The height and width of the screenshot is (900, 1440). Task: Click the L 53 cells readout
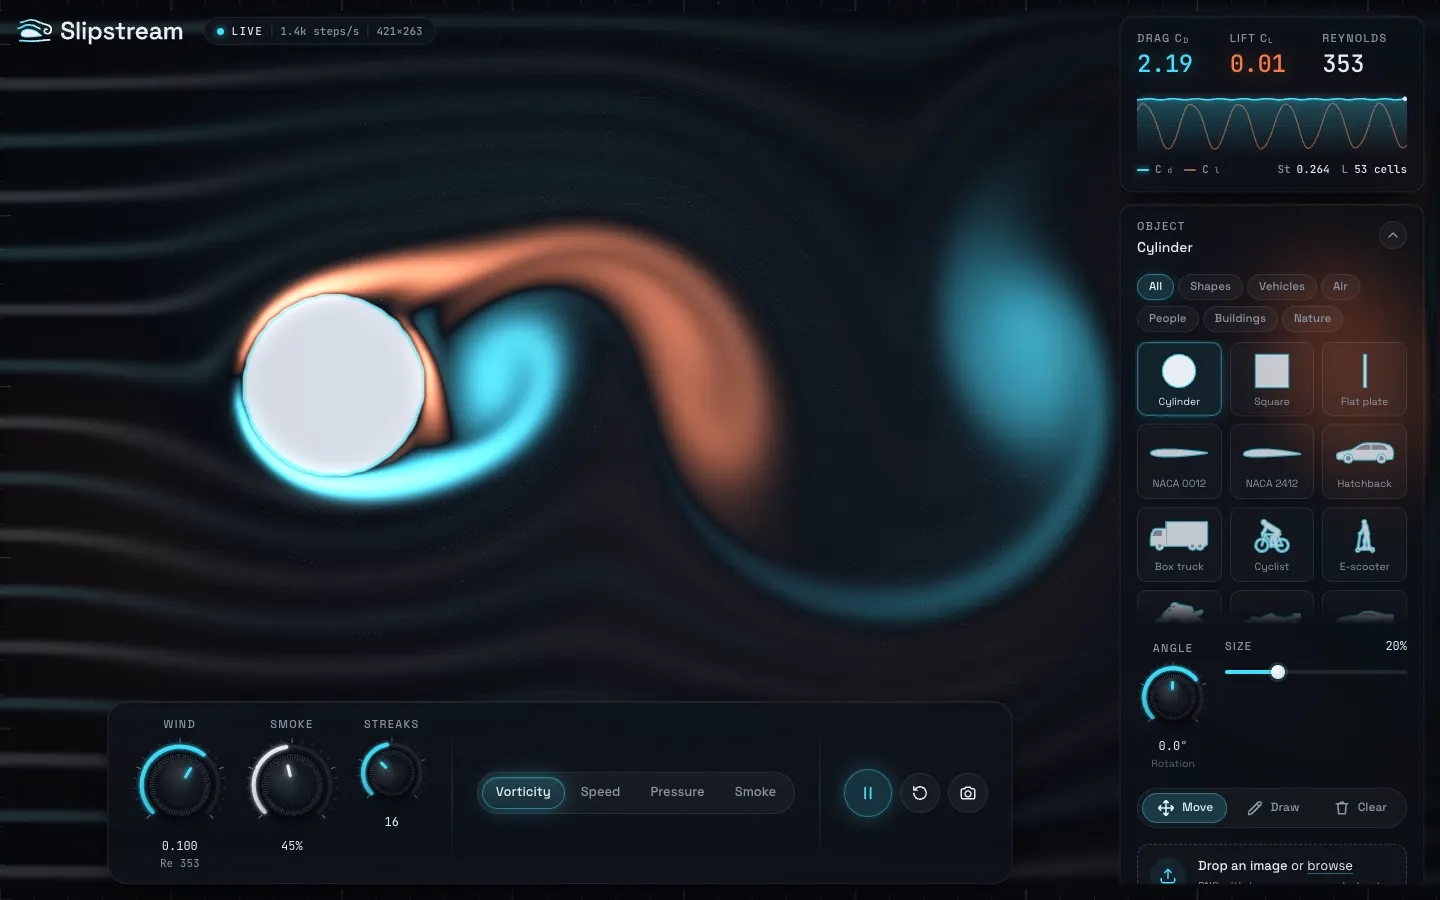coord(1374,170)
